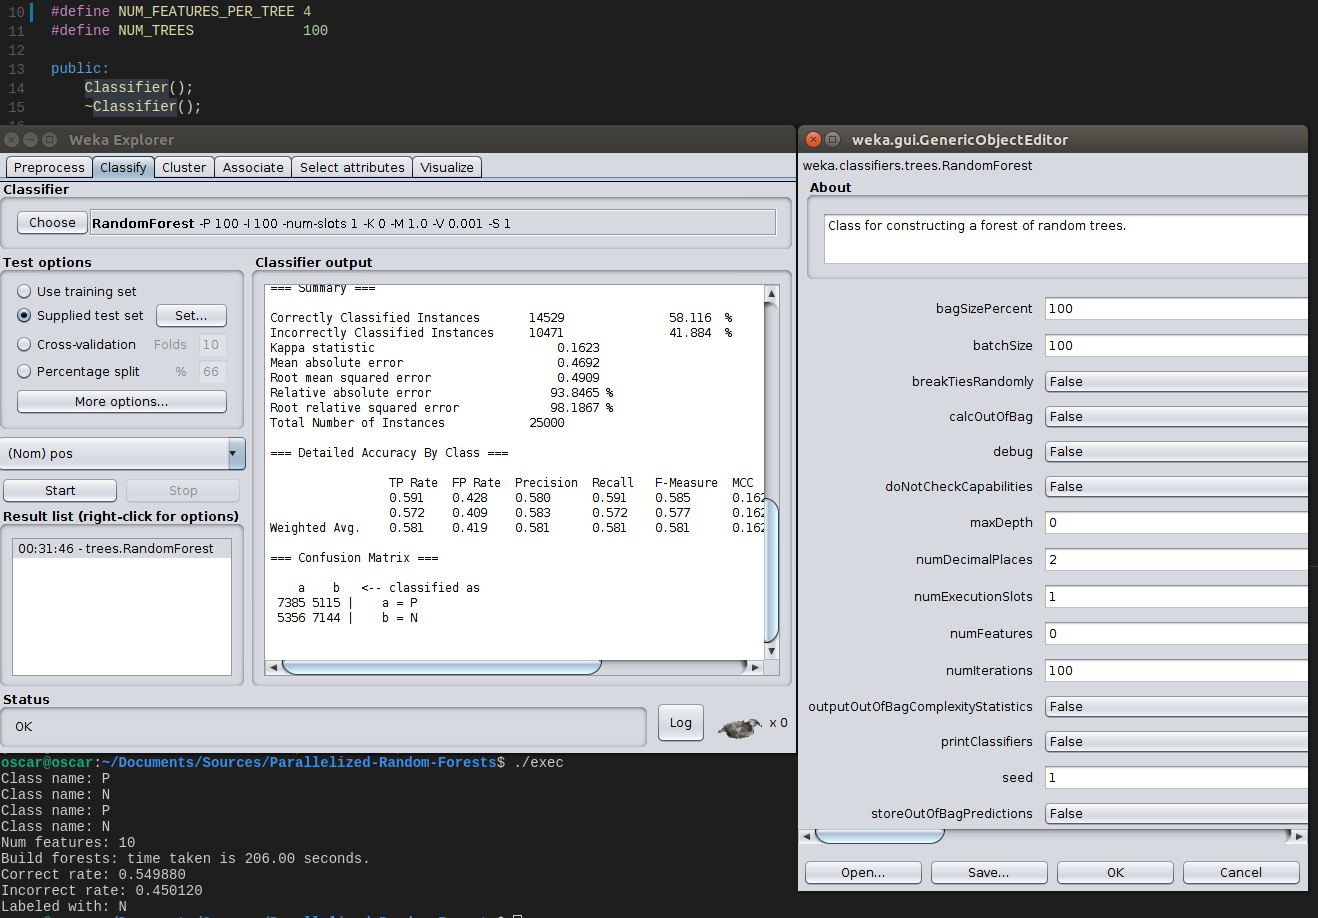Viewport: 1318px width, 918px height.
Task: Click the NUM_TREES define line in editor
Action: (189, 31)
